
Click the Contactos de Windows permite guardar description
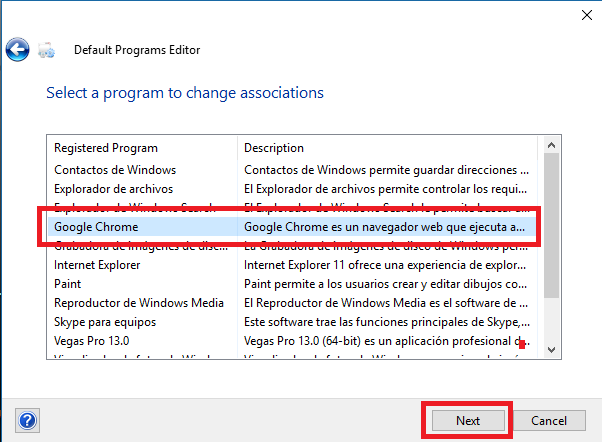click(386, 170)
